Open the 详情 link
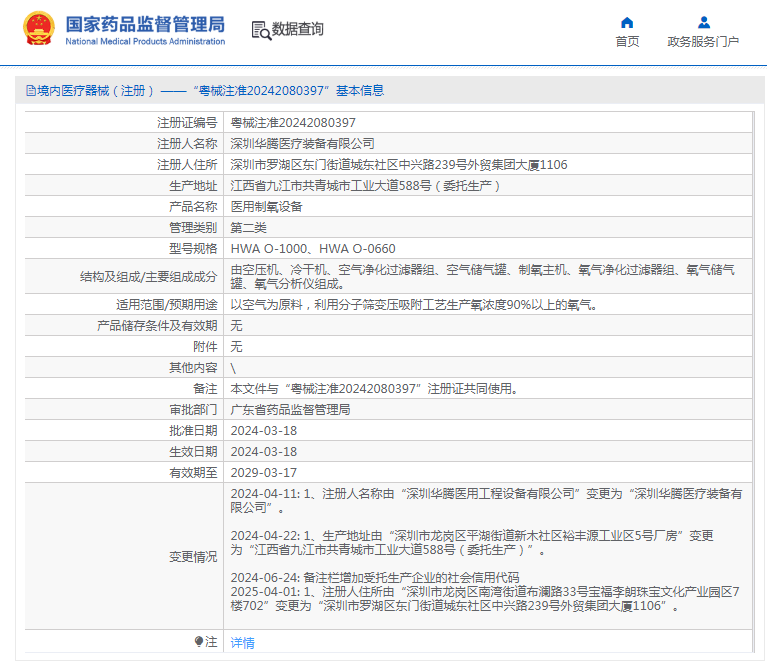Viewport: 767px width, 664px height. tap(242, 642)
